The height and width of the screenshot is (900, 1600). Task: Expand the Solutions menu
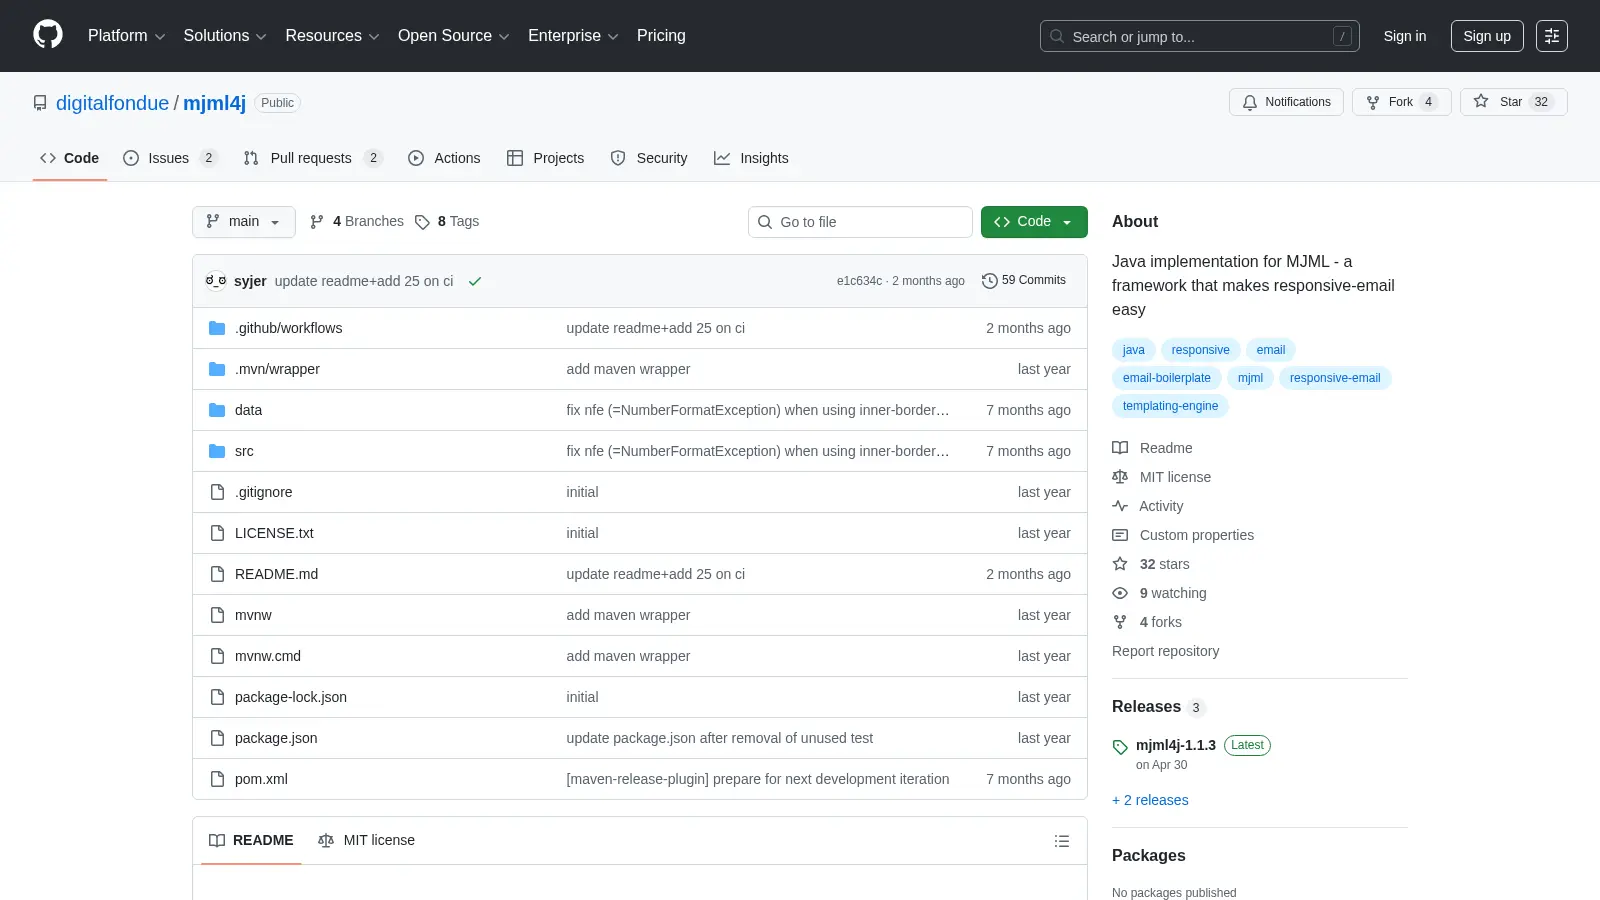(225, 36)
